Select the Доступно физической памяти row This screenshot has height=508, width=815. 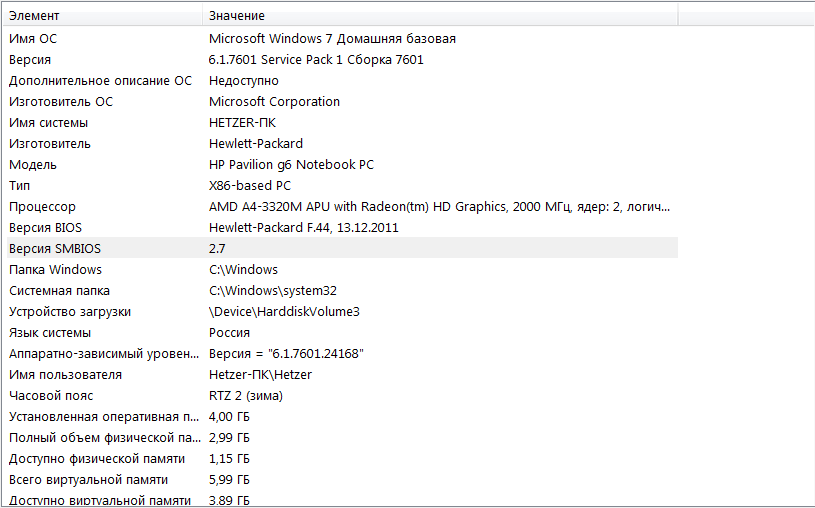point(342,459)
